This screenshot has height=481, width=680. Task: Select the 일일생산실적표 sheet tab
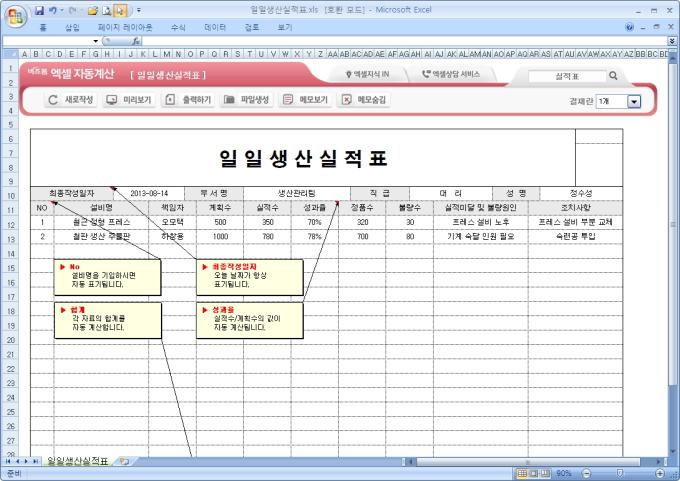tap(77, 461)
